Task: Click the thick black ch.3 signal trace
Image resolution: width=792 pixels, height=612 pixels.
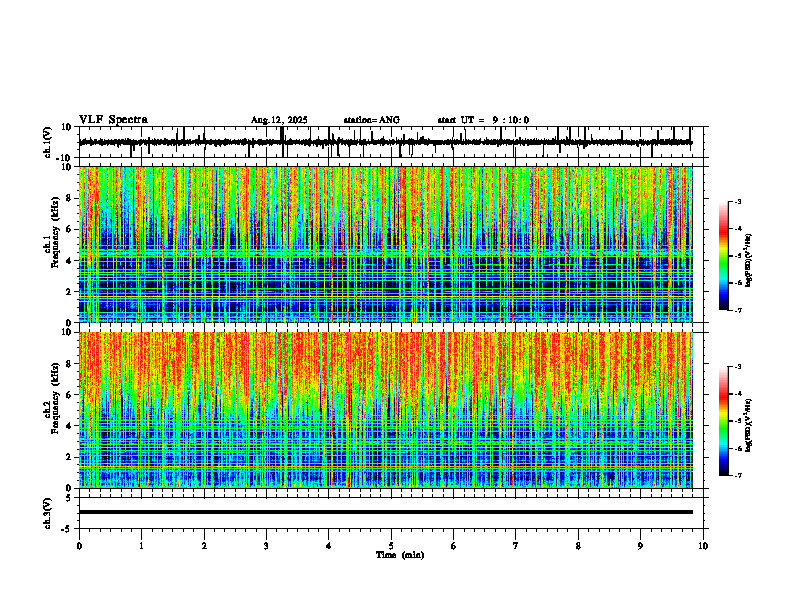Action: [385, 512]
